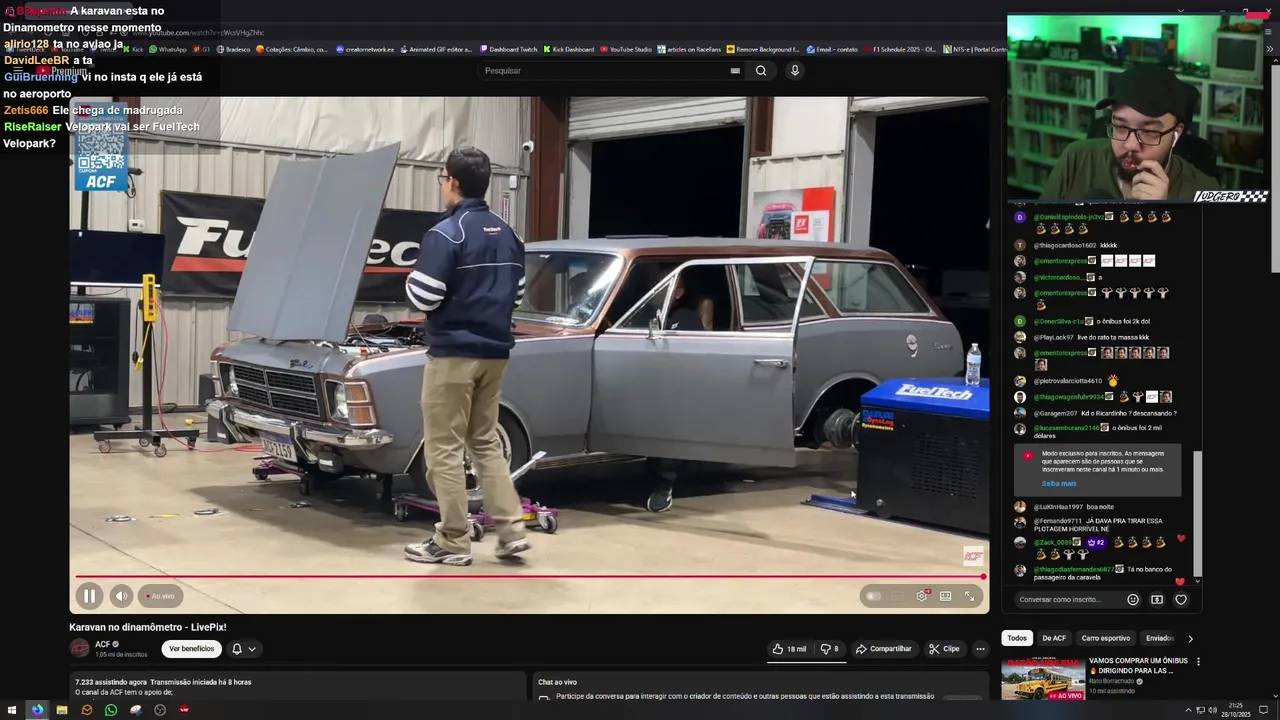Focus the YouTube 'Pesquisar' search field
The height and width of the screenshot is (720, 1280).
click(605, 71)
